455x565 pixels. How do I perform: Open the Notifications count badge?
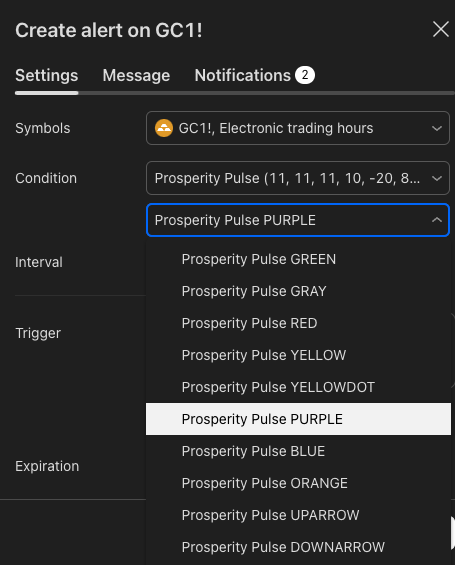tap(305, 75)
